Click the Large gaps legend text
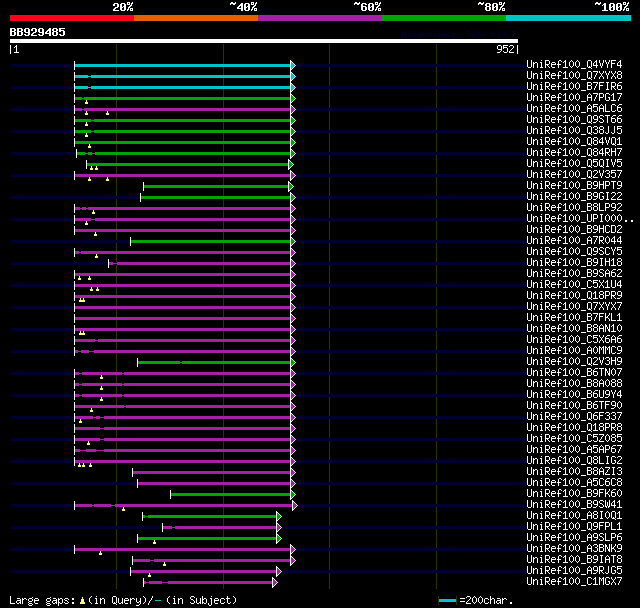This screenshot has width=640, height=608. [x=123, y=600]
